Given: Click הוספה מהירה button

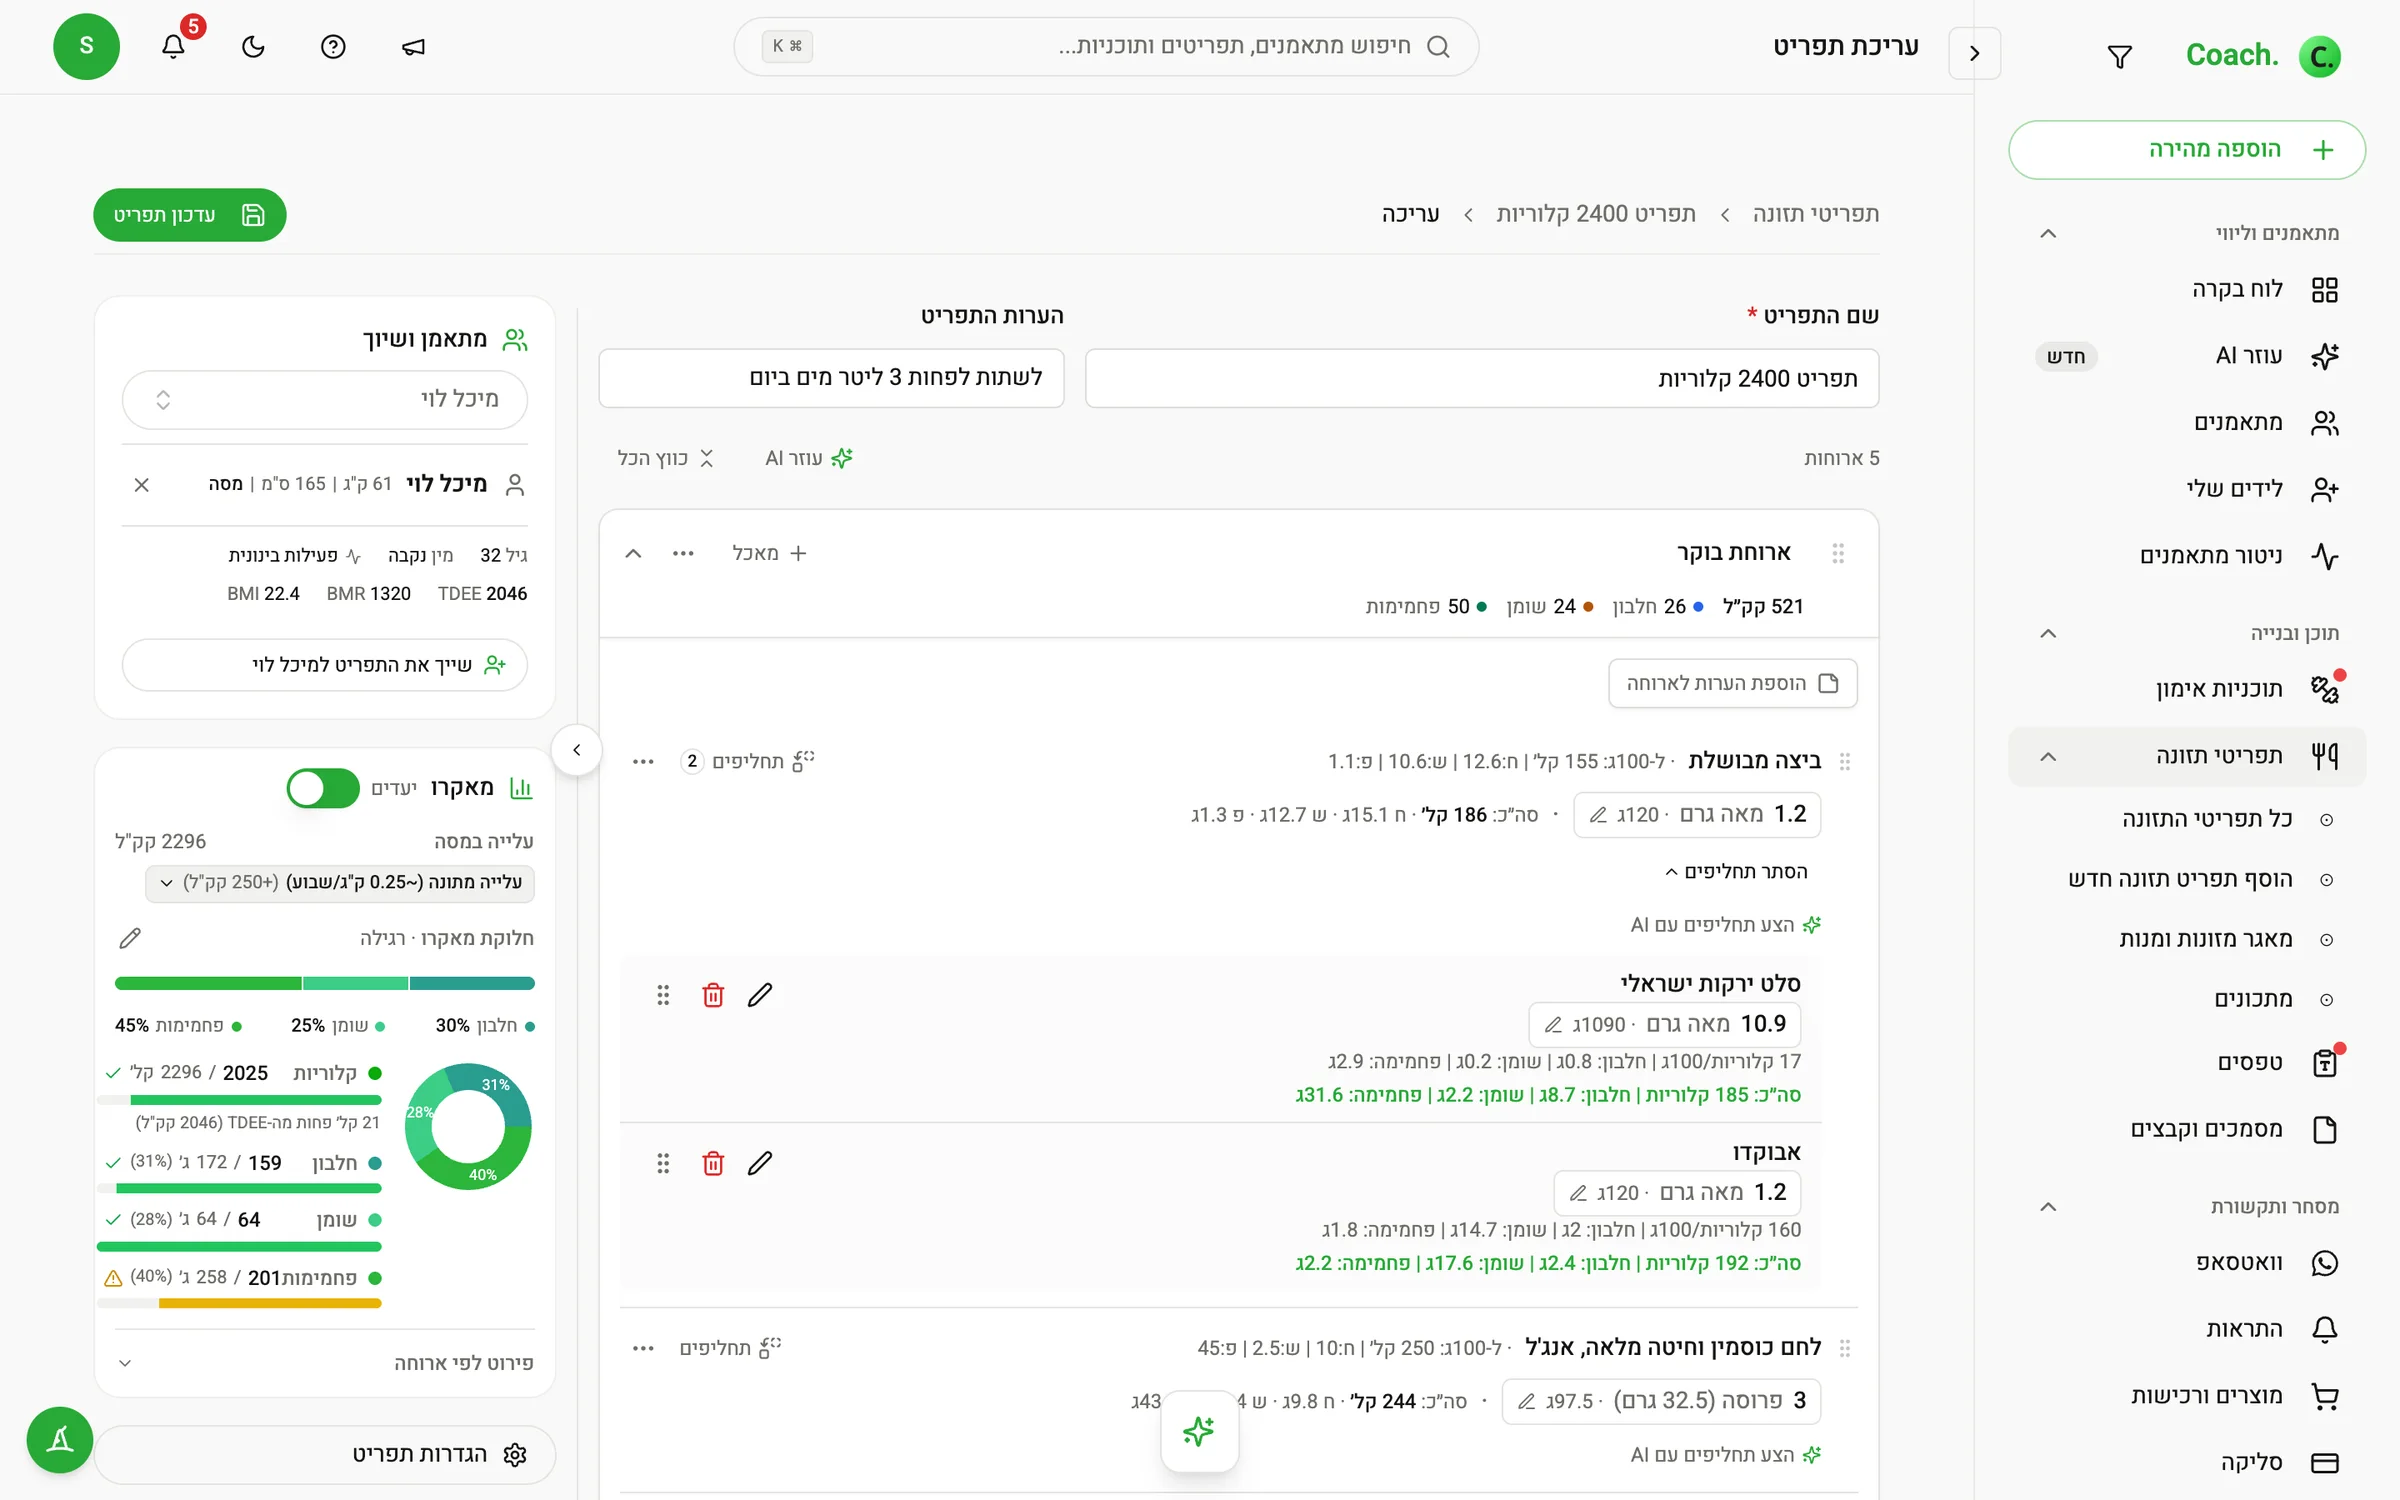Looking at the screenshot, I should [2187, 150].
